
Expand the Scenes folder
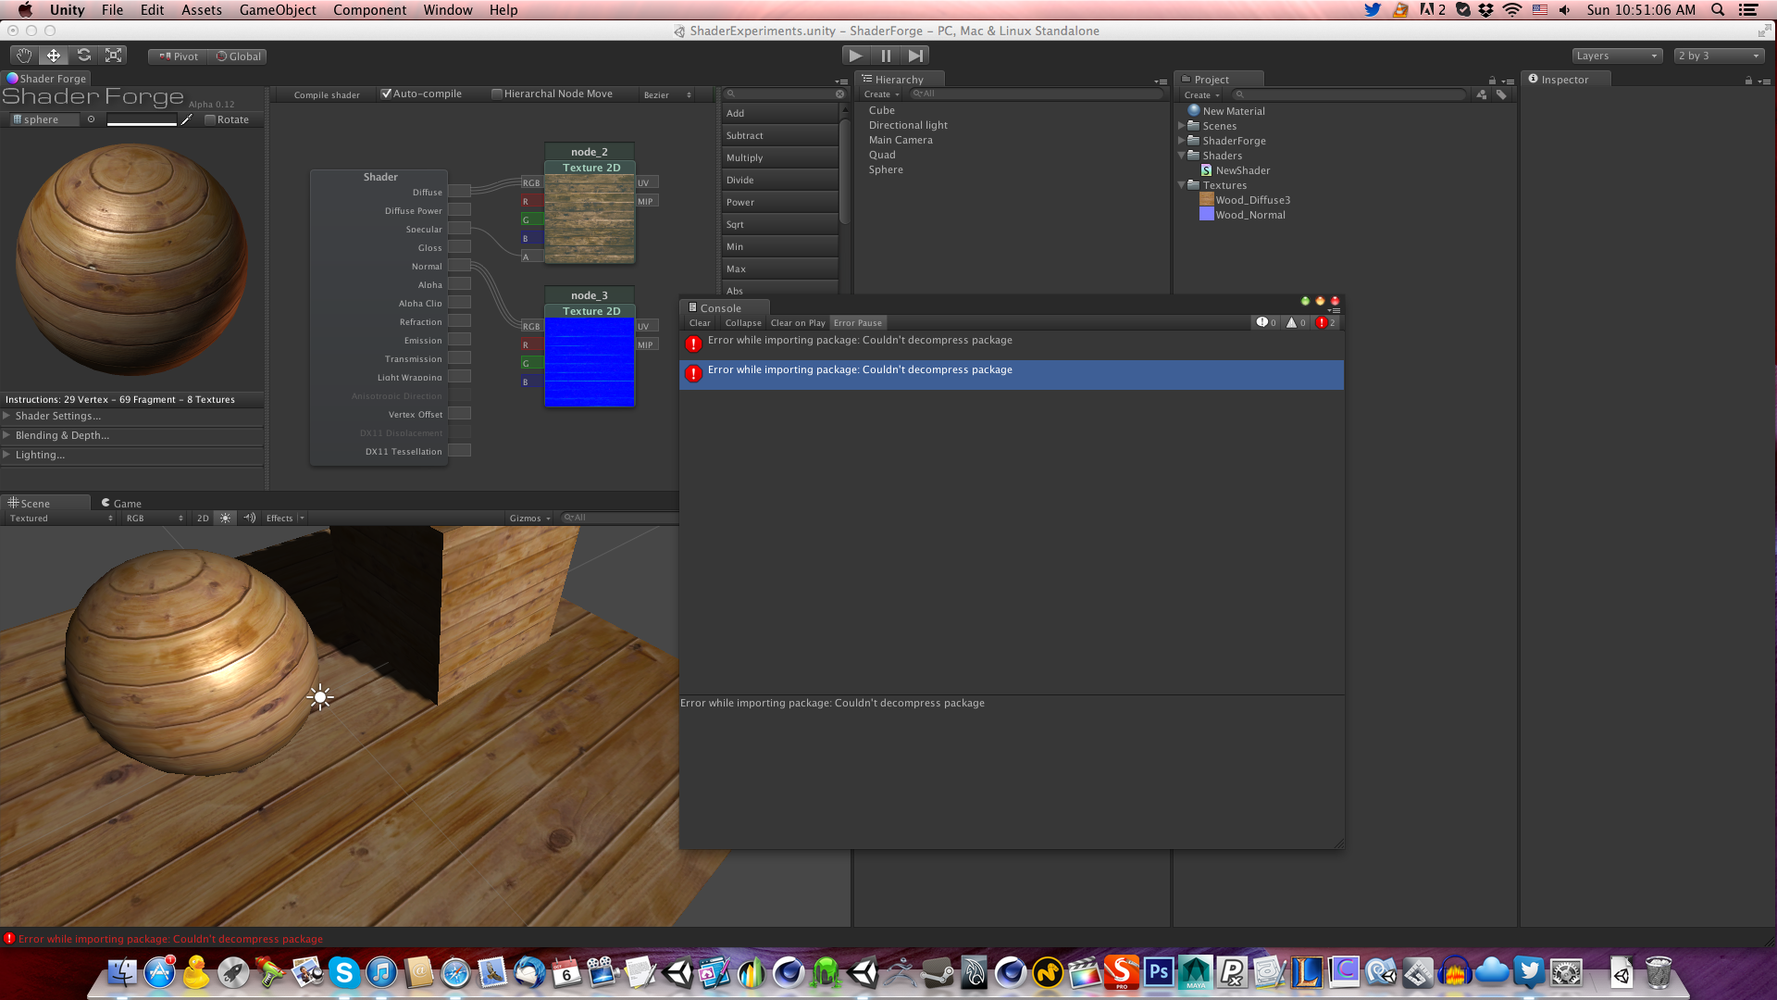[1182, 126]
